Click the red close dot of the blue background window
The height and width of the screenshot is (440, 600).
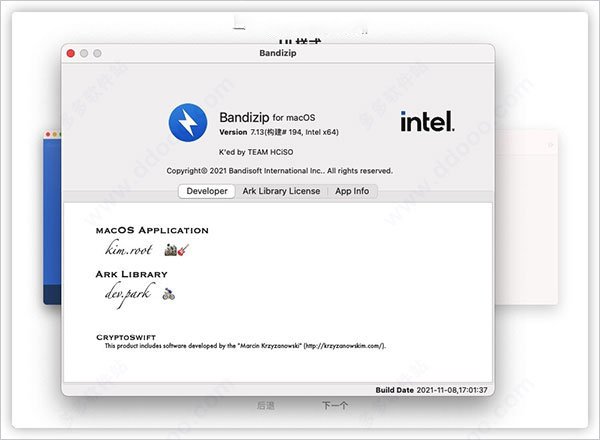point(48,134)
